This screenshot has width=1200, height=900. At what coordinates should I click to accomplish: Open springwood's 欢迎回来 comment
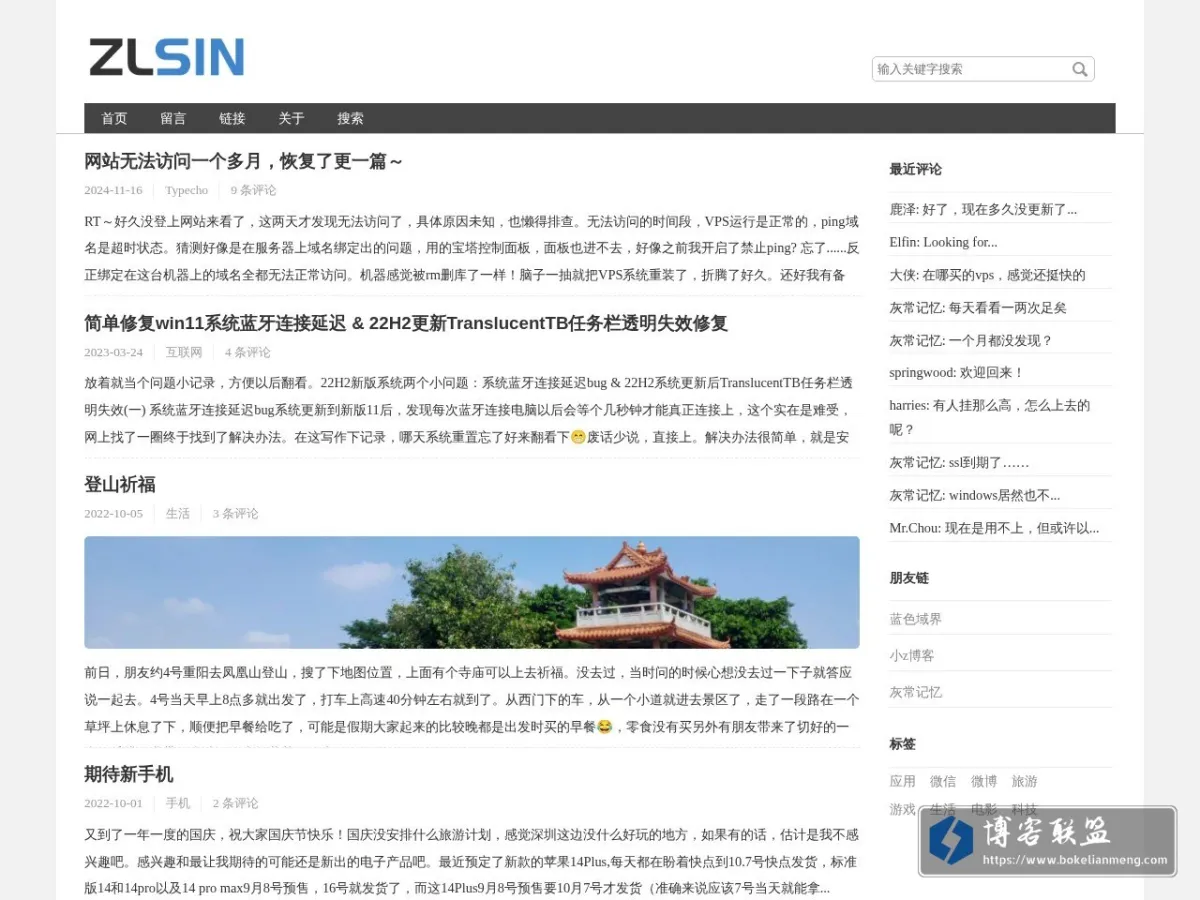(x=957, y=373)
